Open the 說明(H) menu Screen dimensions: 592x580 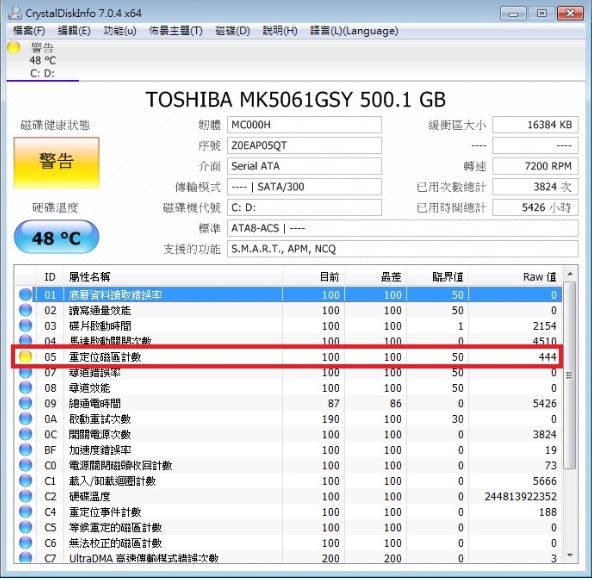click(x=280, y=31)
